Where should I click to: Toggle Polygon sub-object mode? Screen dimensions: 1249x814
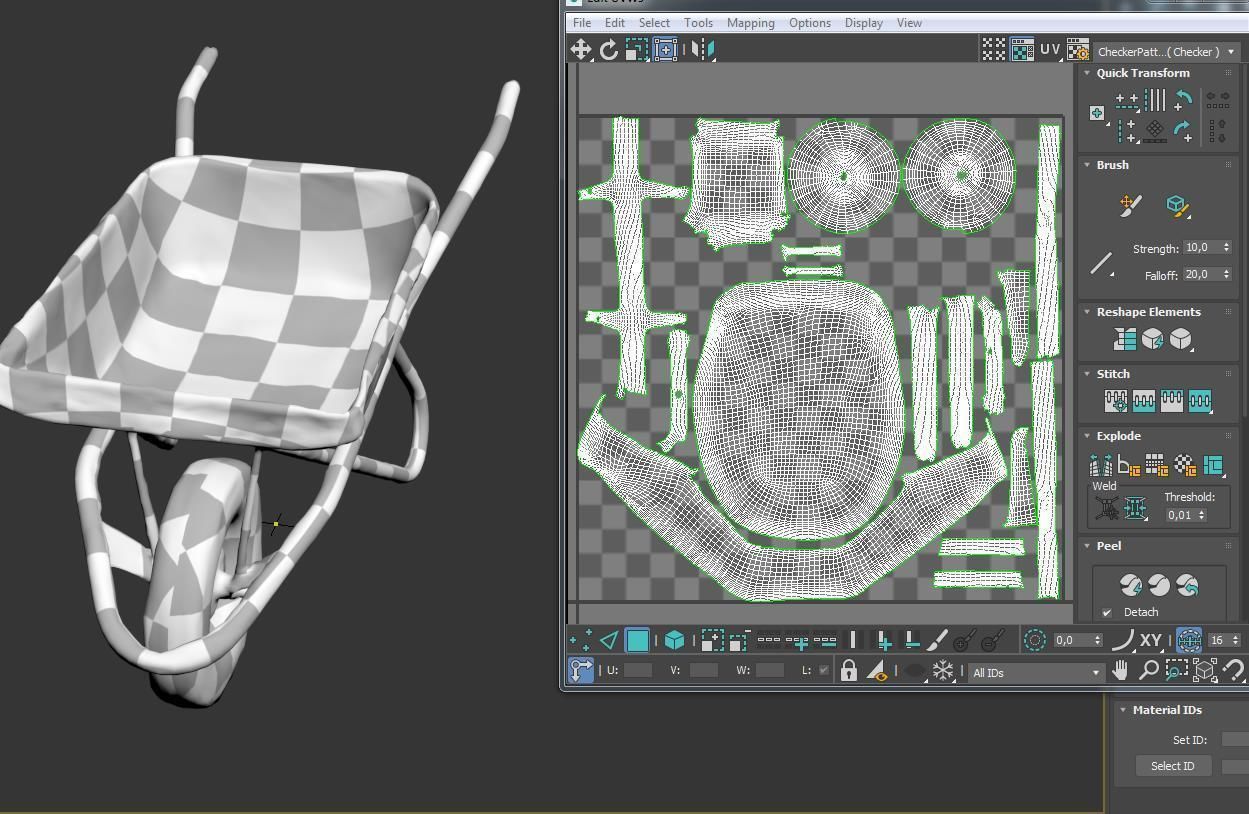click(637, 640)
